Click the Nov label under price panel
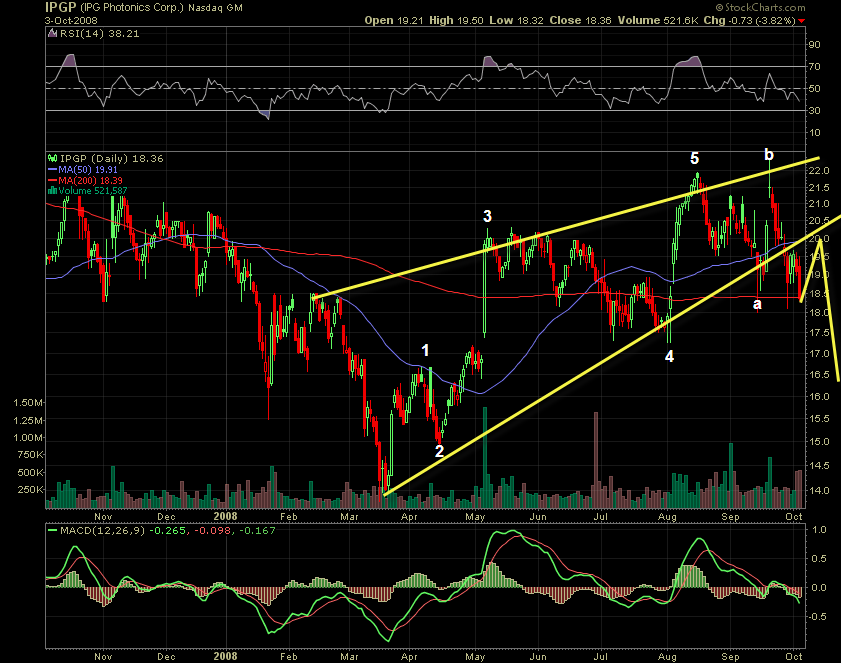The height and width of the screenshot is (663, 841). coord(103,517)
